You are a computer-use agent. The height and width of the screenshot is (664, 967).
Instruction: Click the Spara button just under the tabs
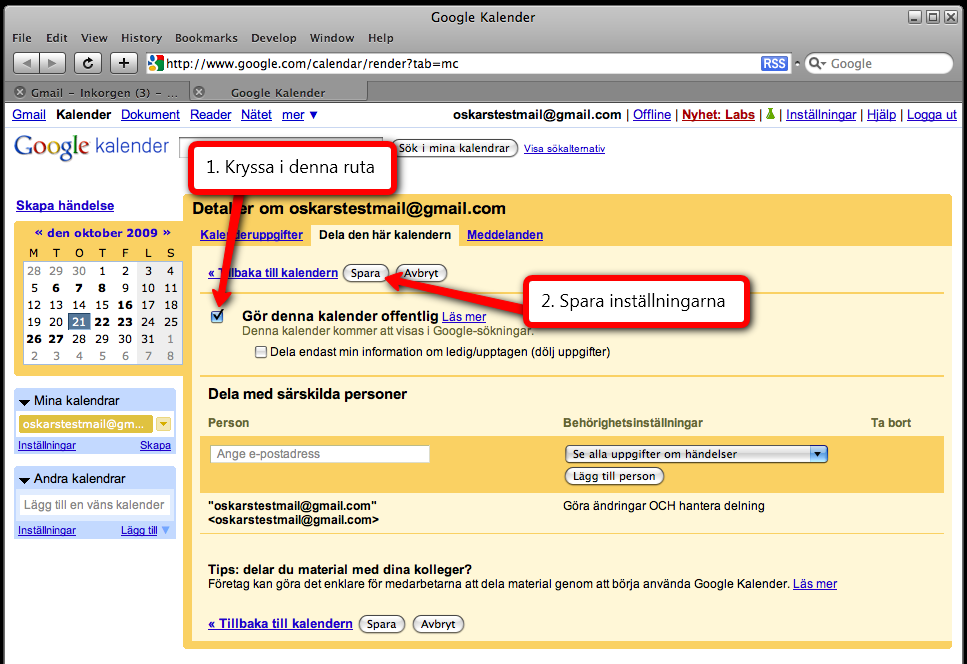pos(366,273)
